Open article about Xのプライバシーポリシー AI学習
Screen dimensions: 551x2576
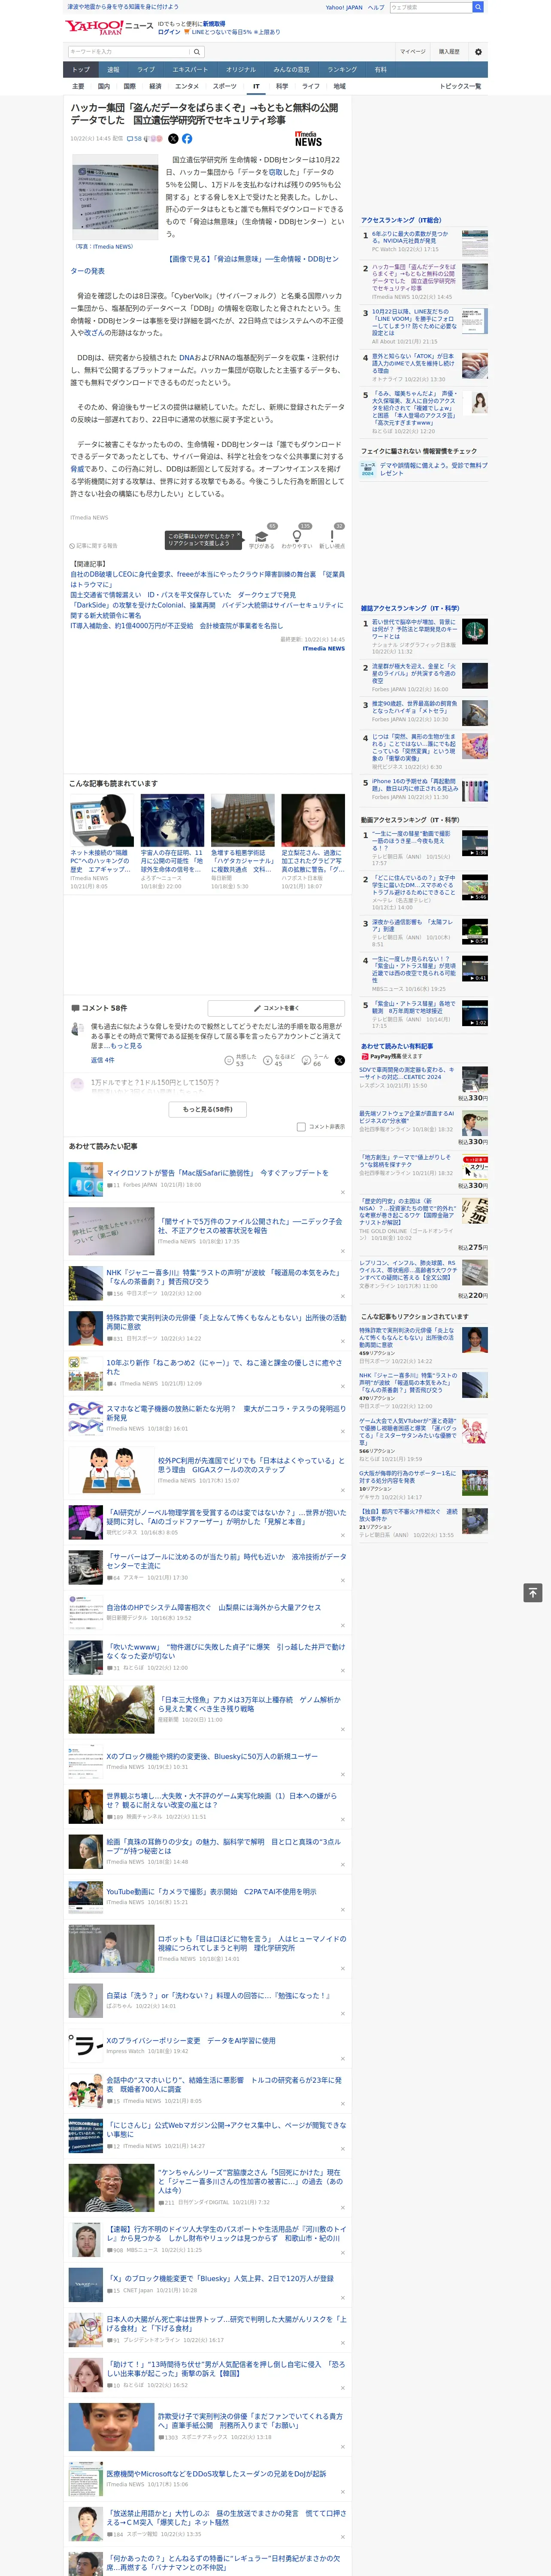tap(190, 2040)
